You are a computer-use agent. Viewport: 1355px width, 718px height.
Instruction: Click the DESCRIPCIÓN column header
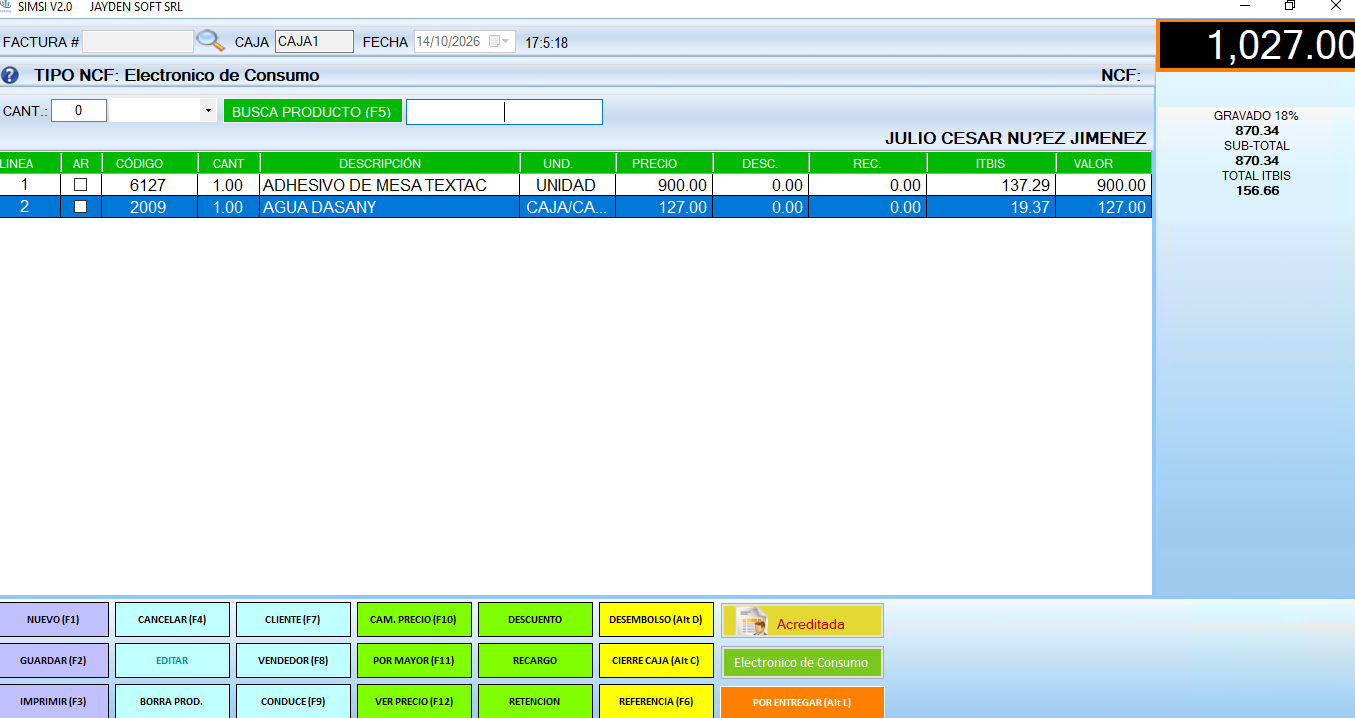tap(390, 163)
